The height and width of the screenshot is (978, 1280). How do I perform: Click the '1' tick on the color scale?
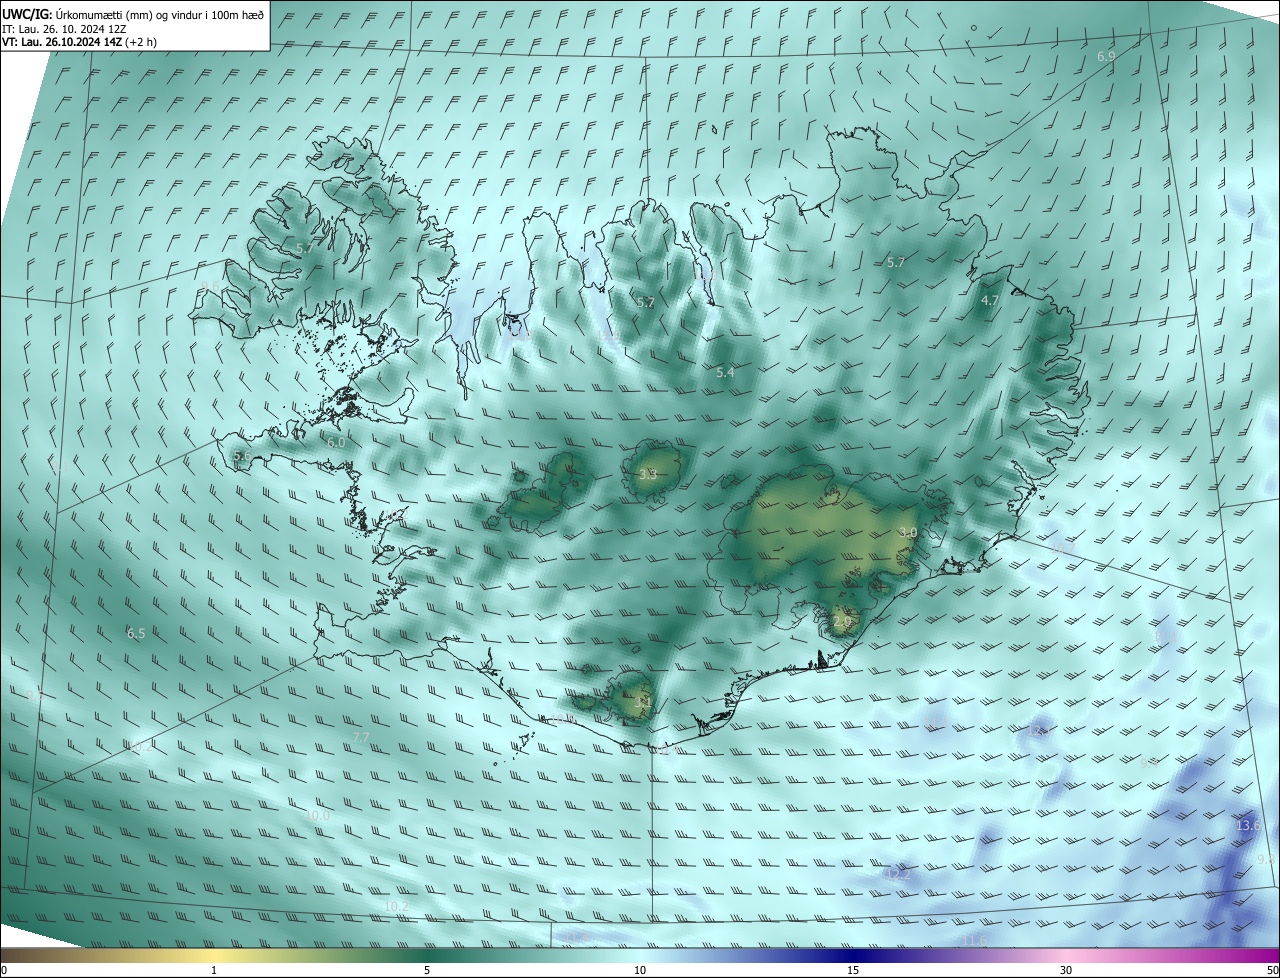tap(214, 970)
